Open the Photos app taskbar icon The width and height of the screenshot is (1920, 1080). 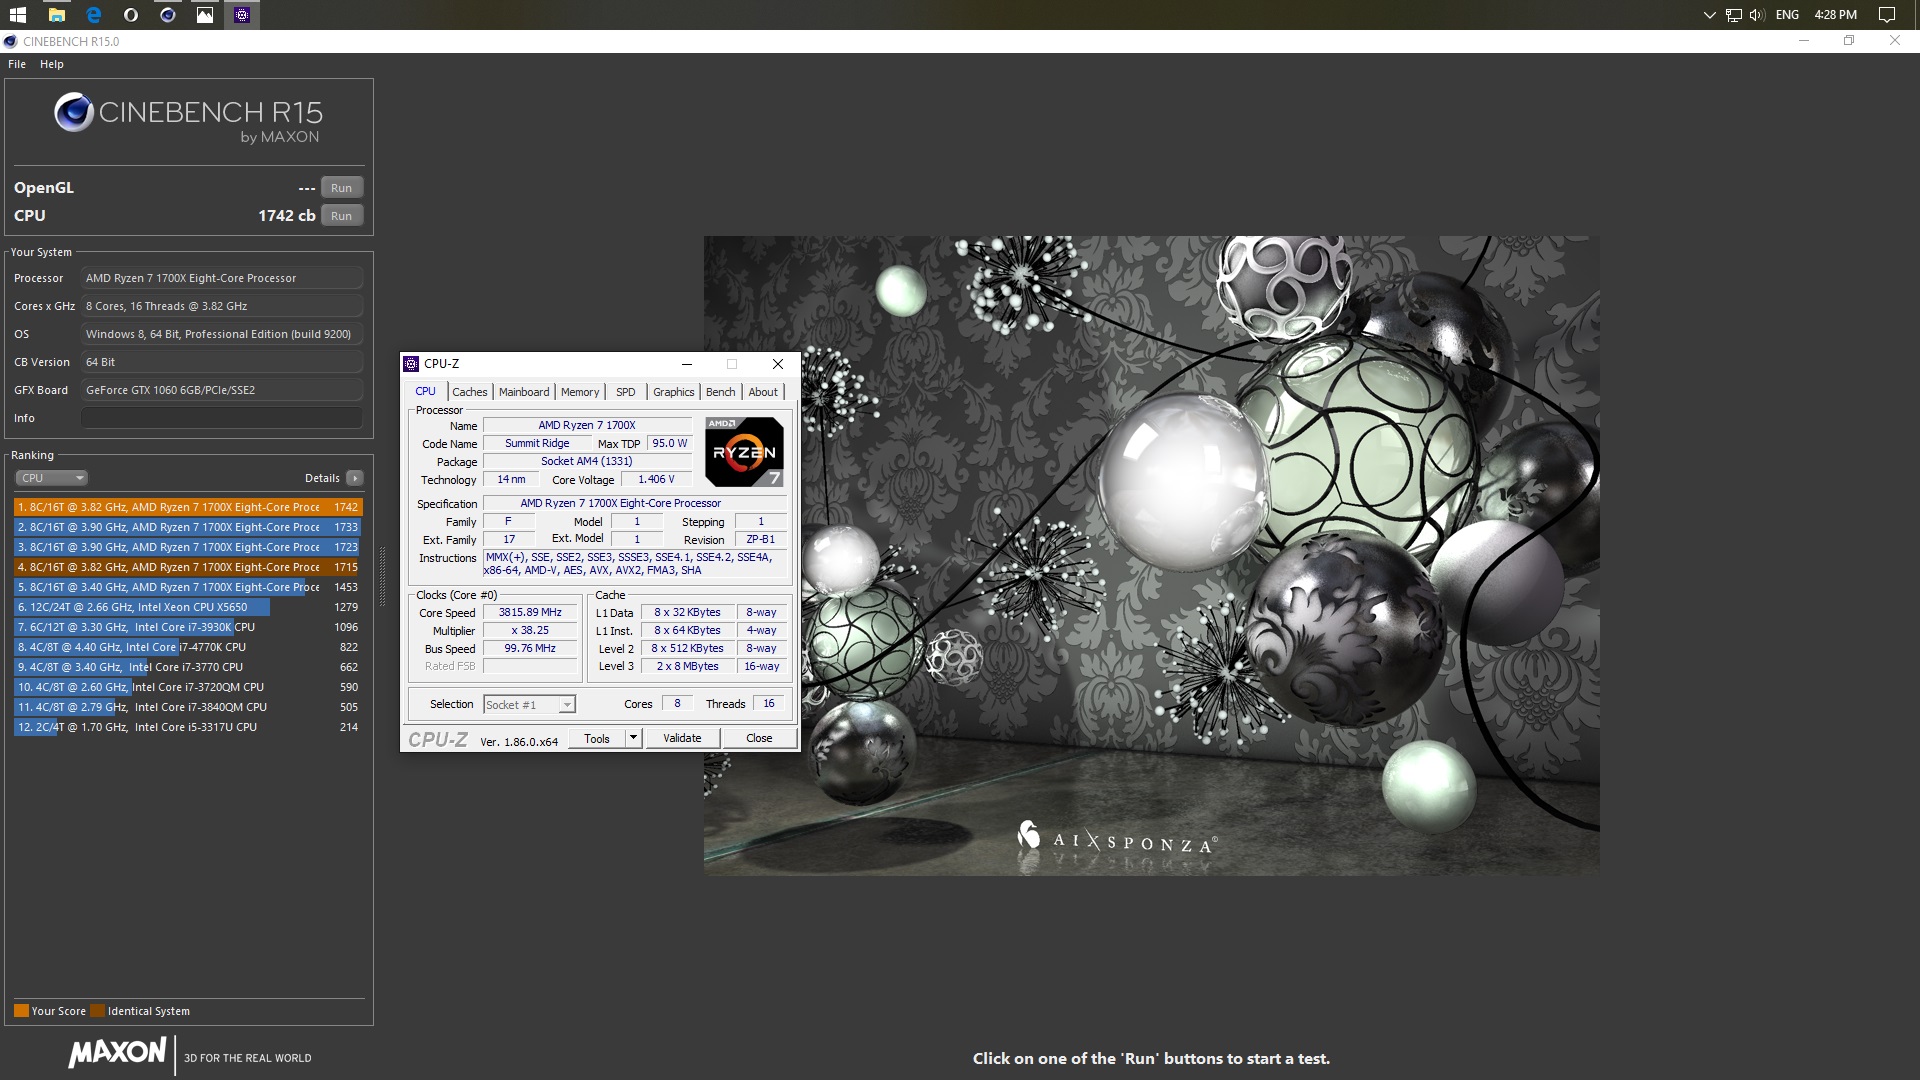(205, 15)
